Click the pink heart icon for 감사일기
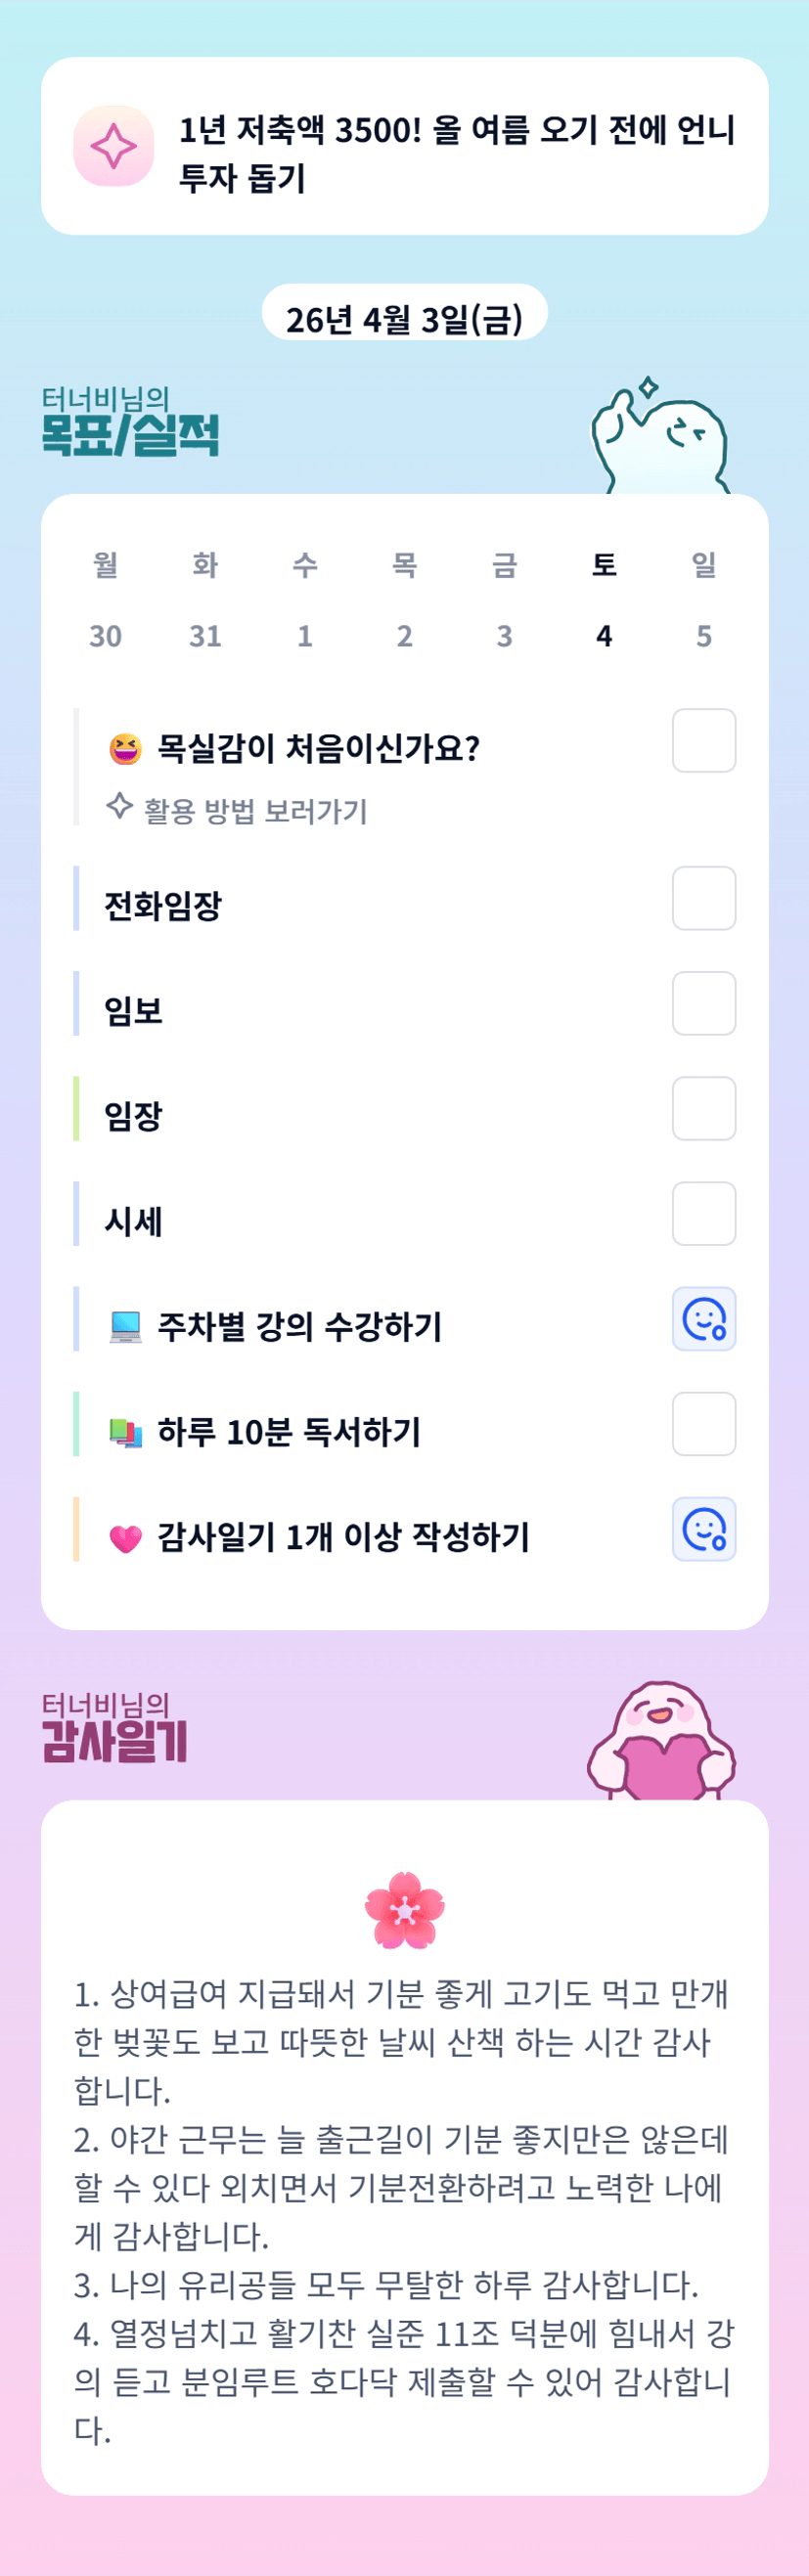The width and height of the screenshot is (809, 2576). point(125,1538)
